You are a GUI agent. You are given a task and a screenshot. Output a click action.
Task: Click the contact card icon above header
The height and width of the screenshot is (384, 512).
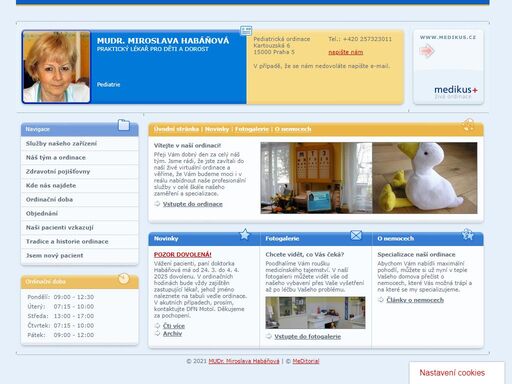tap(246, 31)
